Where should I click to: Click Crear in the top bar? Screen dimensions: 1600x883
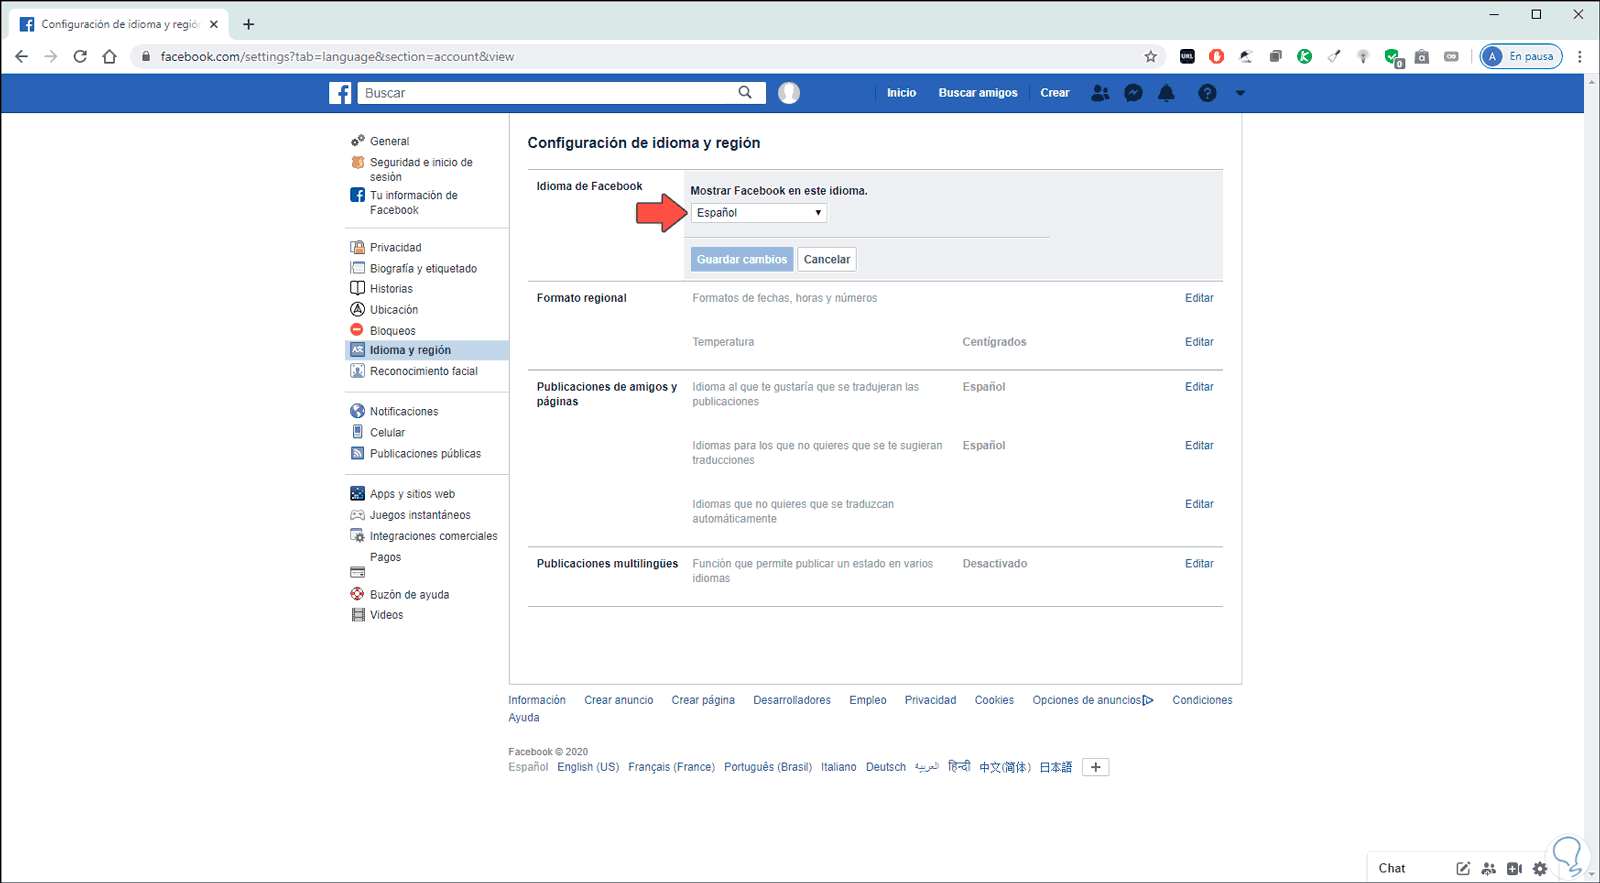pyautogui.click(x=1055, y=93)
